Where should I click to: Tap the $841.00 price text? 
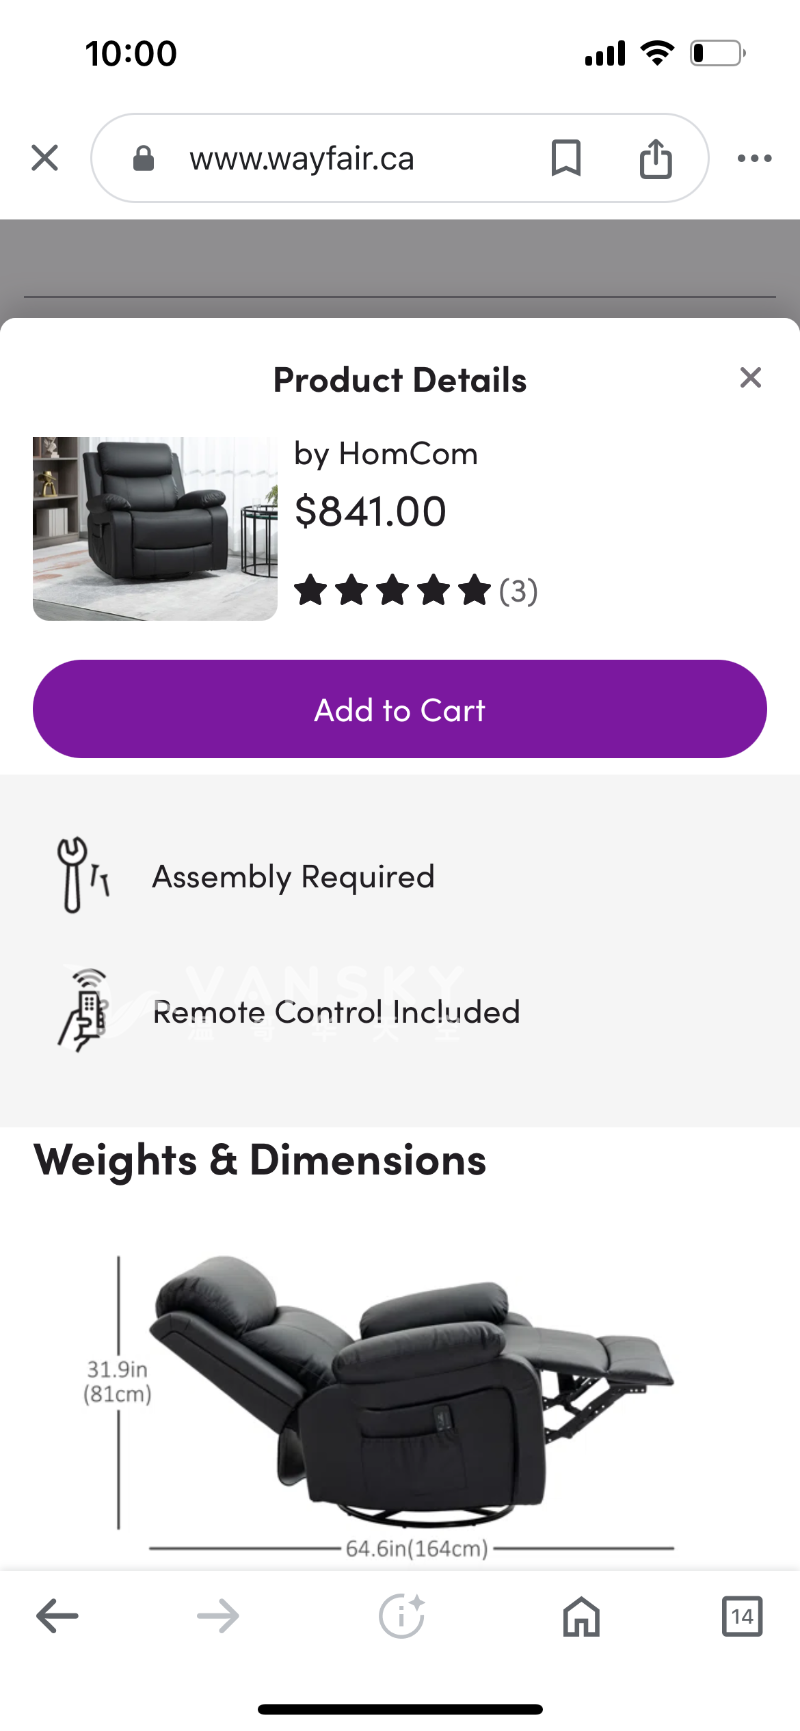[x=370, y=512]
